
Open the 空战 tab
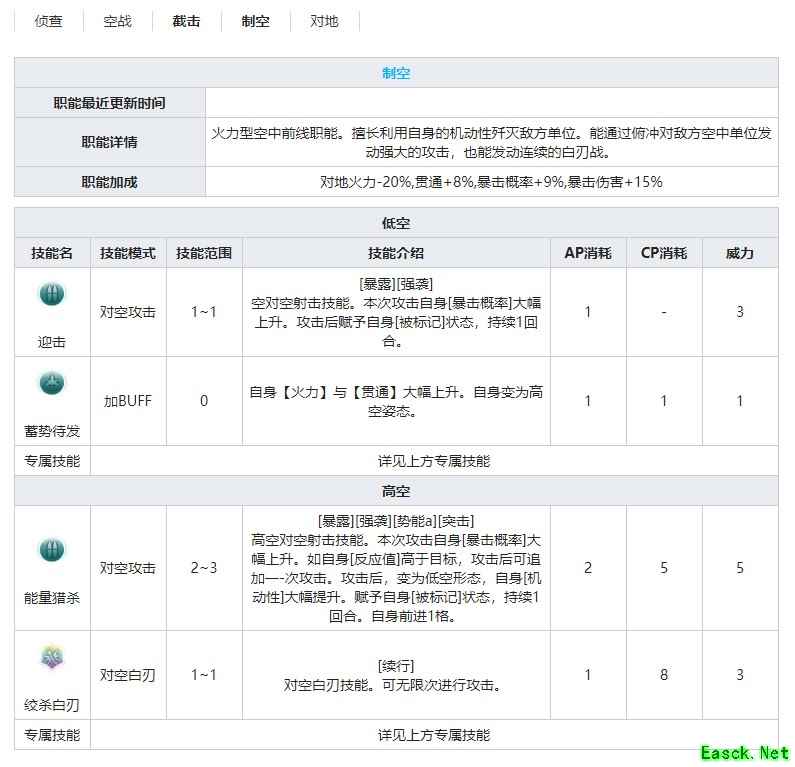click(x=117, y=21)
